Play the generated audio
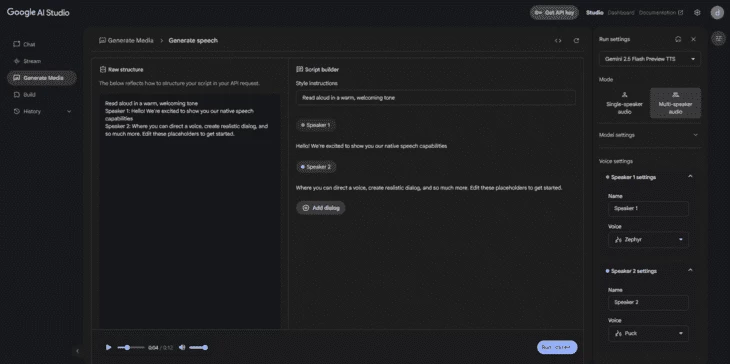This screenshot has width=730, height=364. point(108,347)
